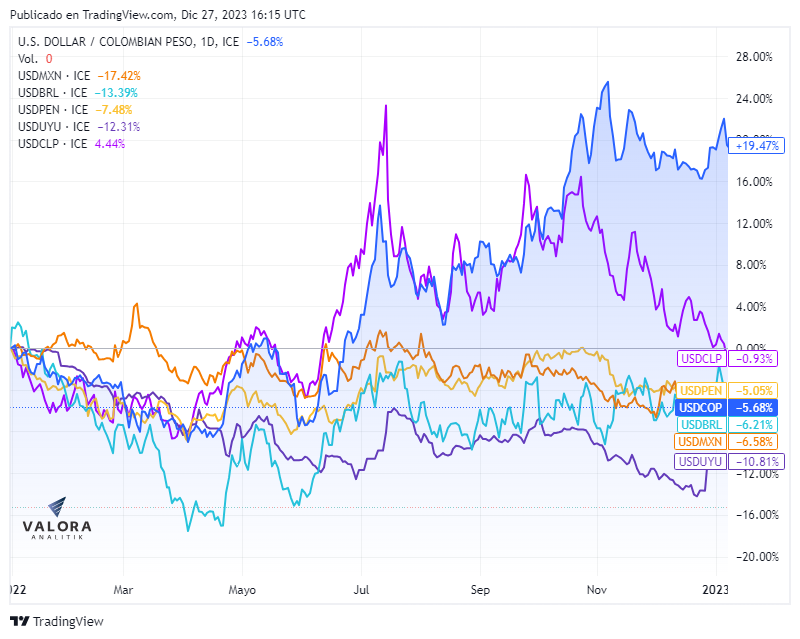Image resolution: width=800 pixels, height=639 pixels.
Task: Click the Vol. indicator label
Action: [x=28, y=59]
